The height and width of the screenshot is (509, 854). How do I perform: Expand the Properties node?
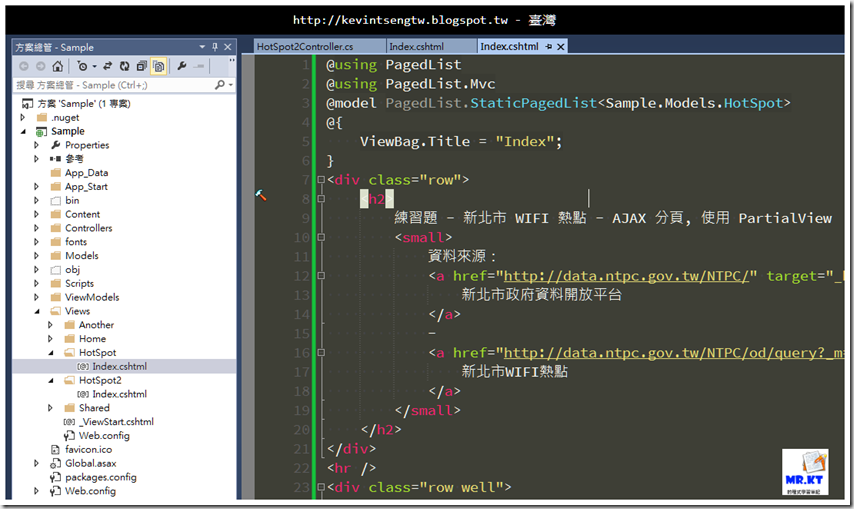coord(36,145)
